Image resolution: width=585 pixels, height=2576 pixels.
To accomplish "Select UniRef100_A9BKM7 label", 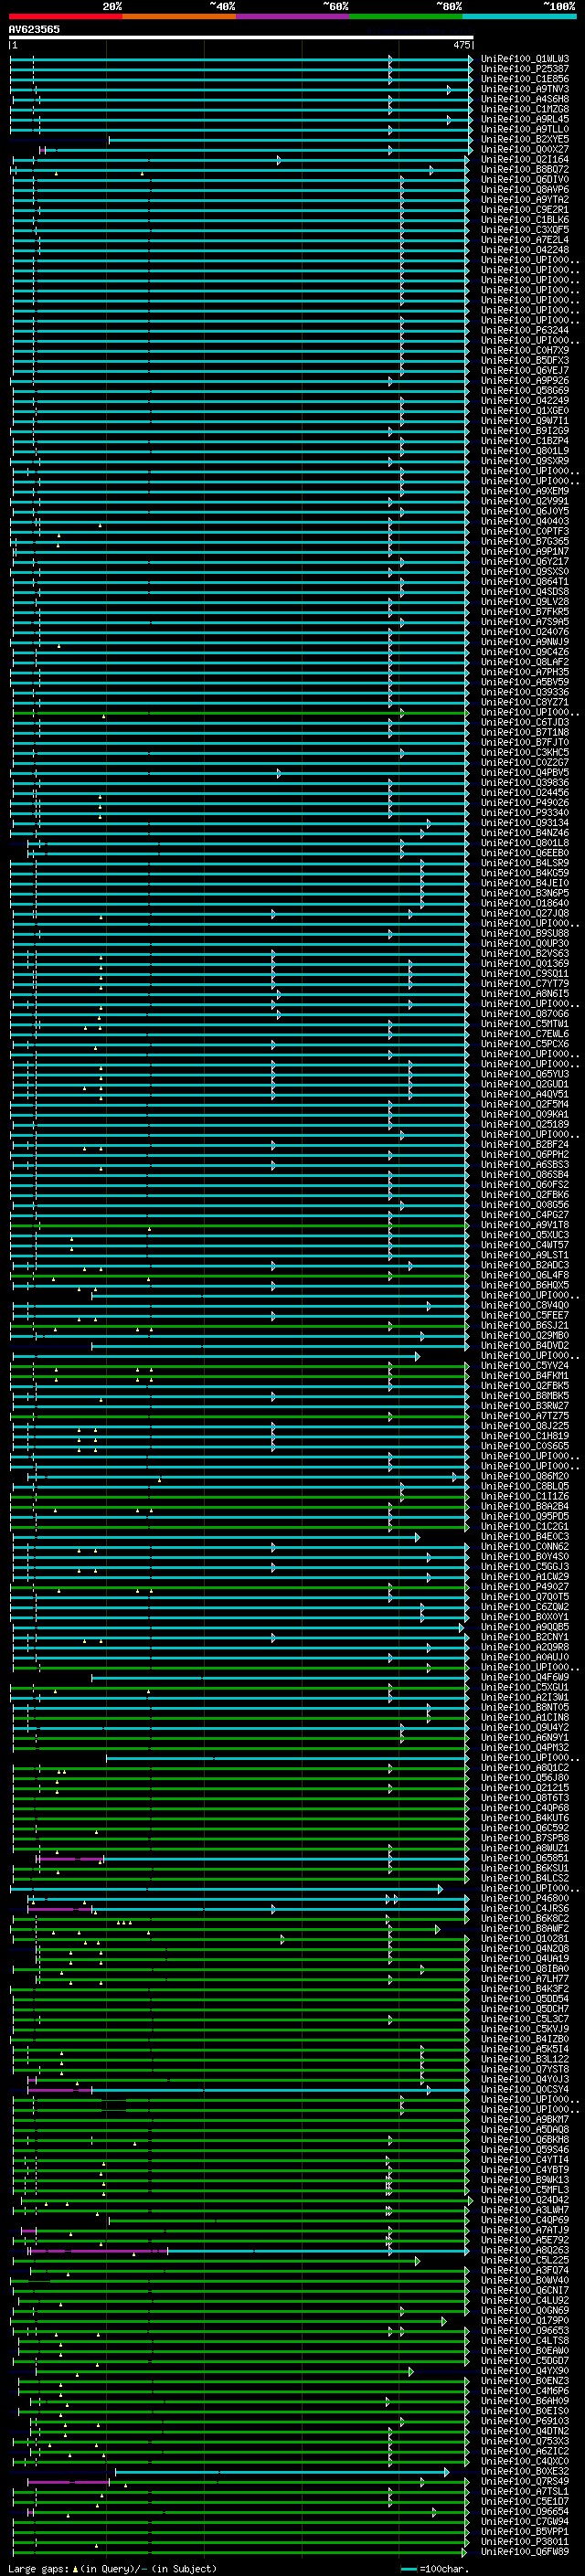I will point(525,2120).
